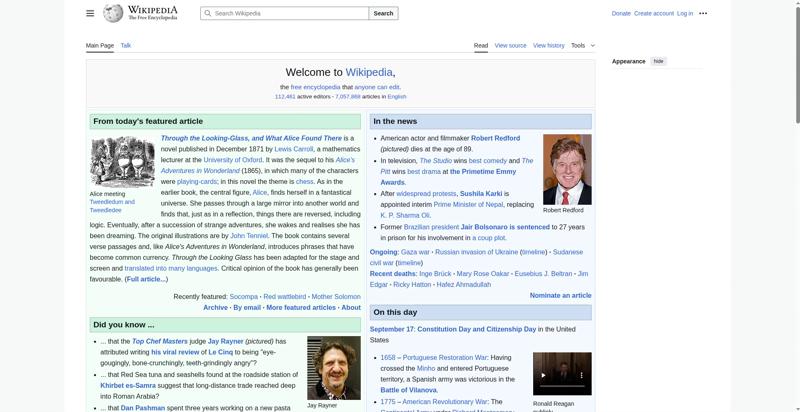
Task: Click the Donate link
Action: (621, 13)
